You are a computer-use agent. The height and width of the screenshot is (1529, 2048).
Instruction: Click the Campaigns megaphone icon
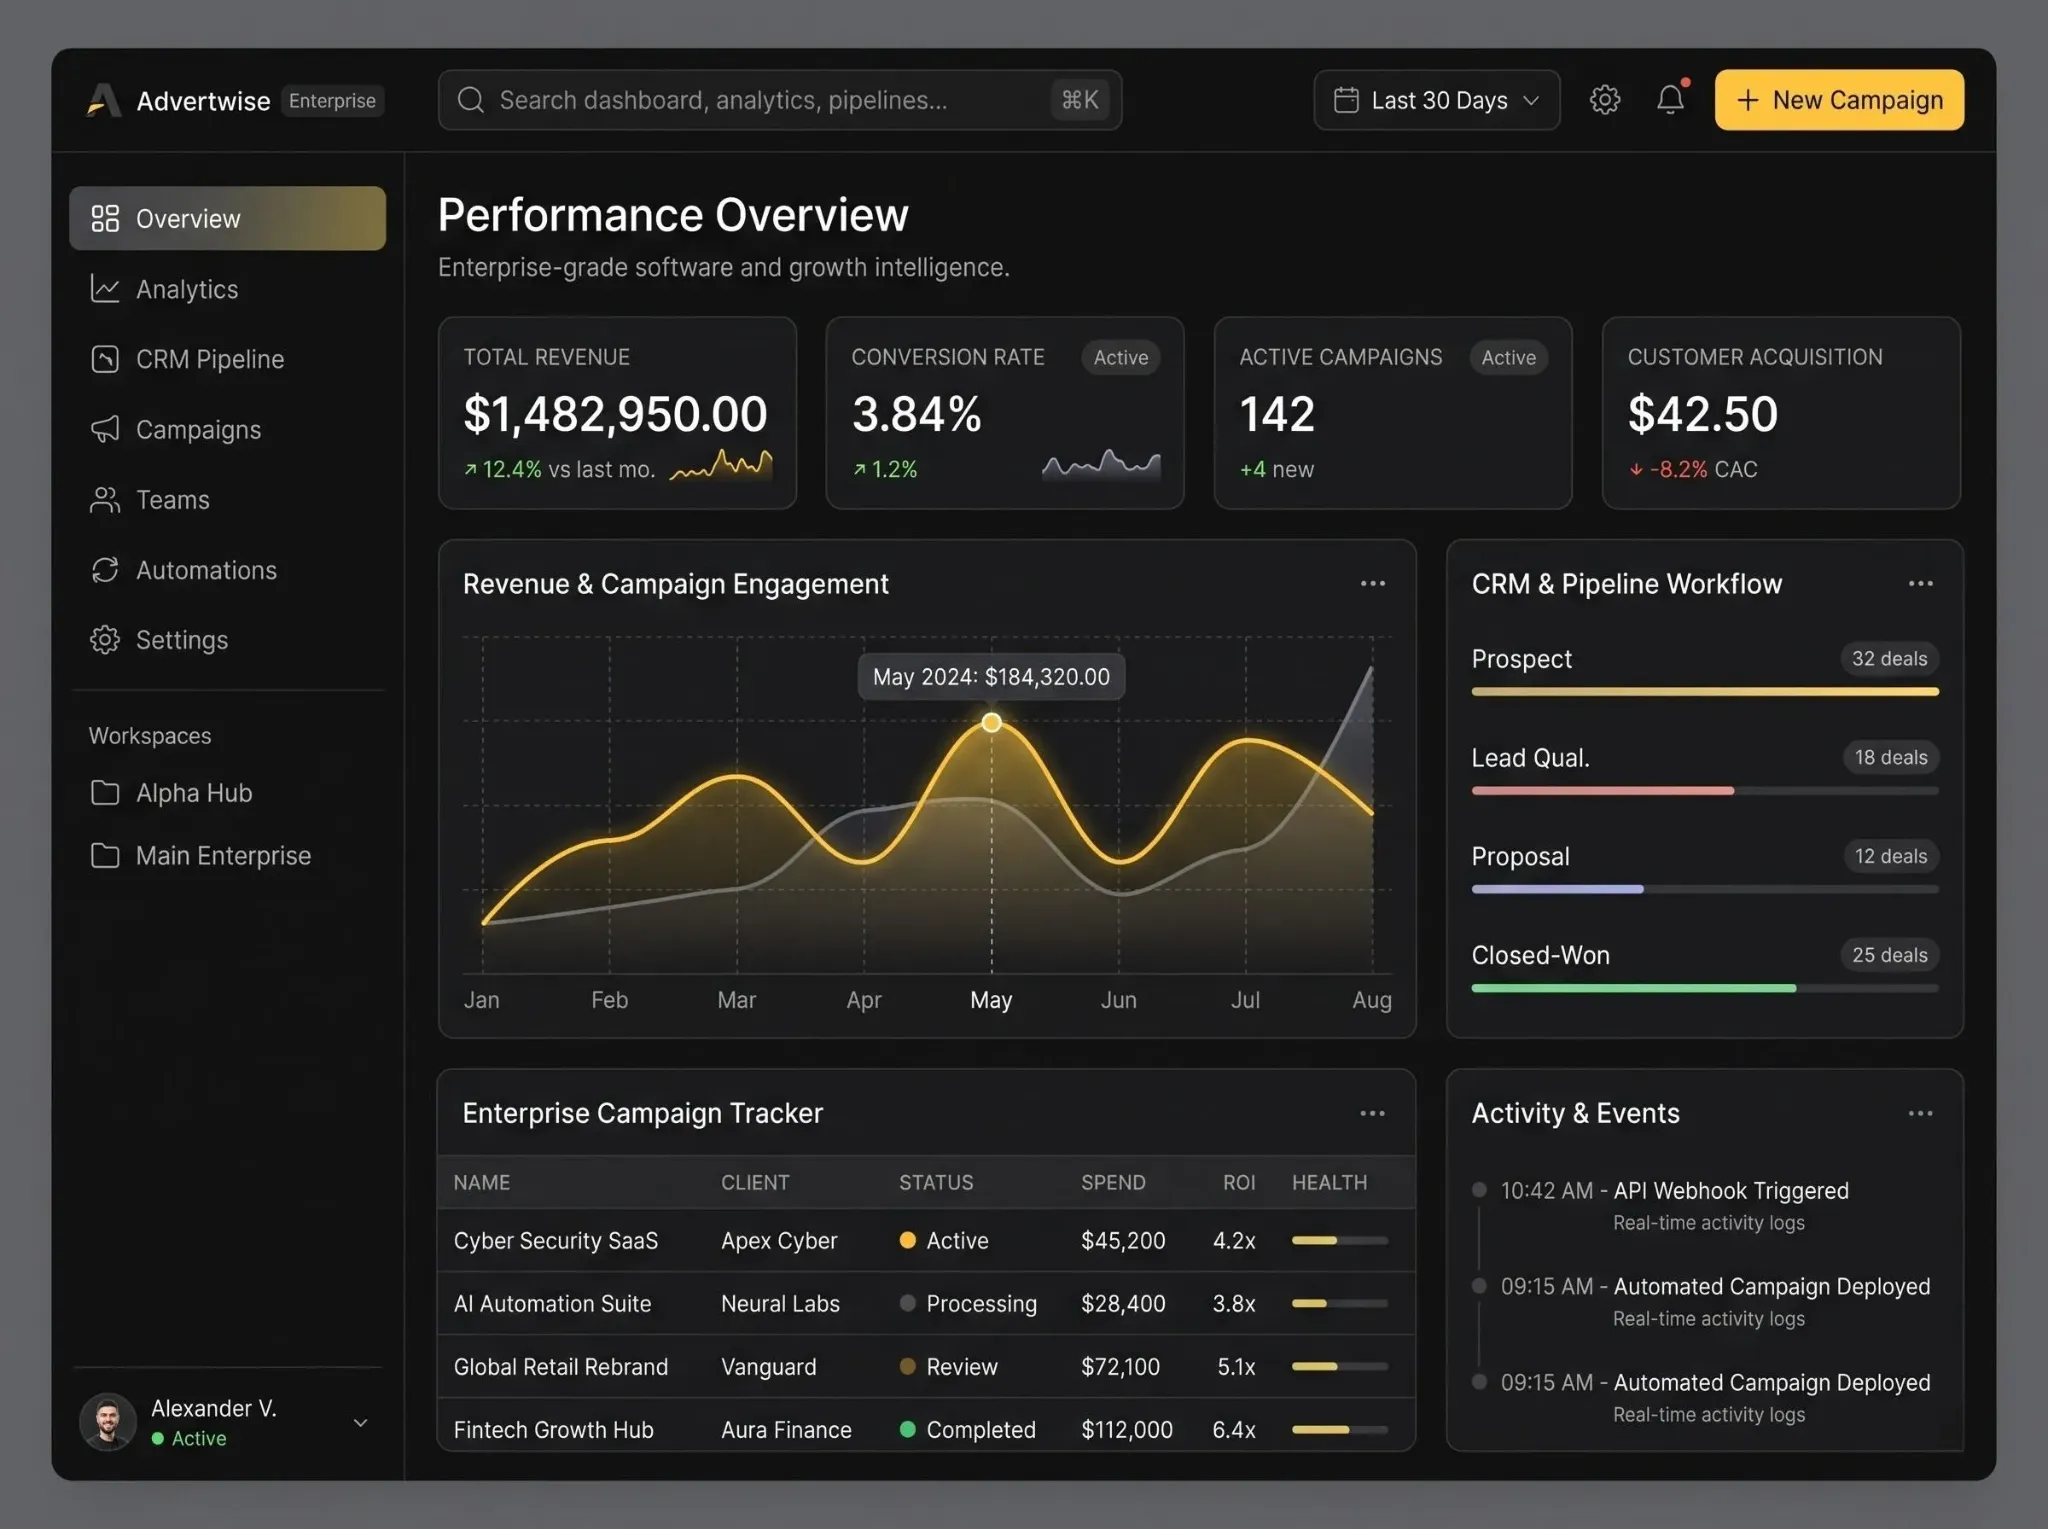(x=105, y=429)
